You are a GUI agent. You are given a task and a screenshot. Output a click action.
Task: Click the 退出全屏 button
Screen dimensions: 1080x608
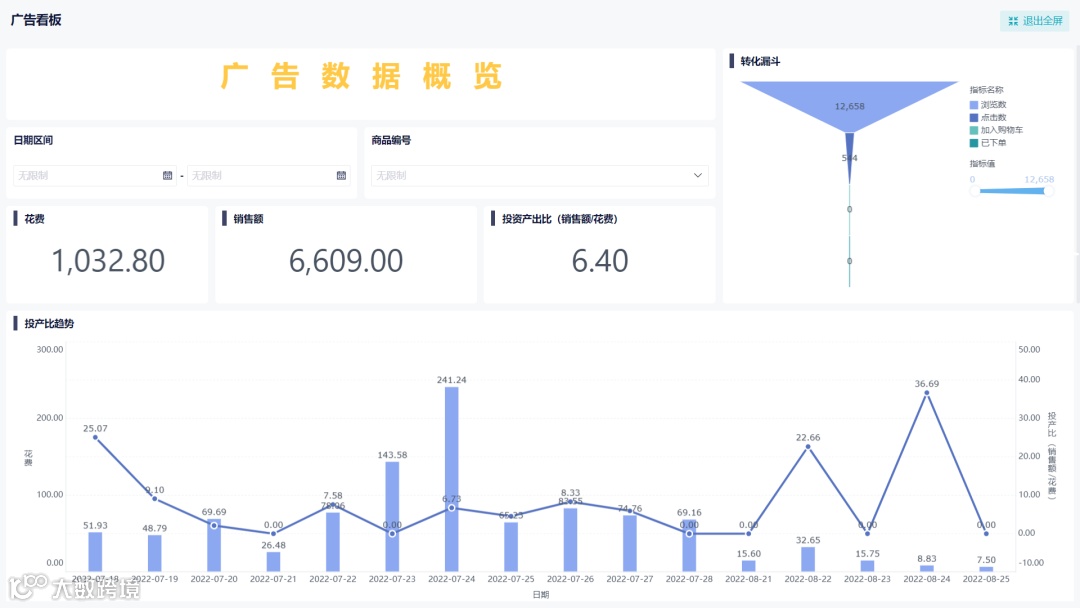click(1035, 20)
